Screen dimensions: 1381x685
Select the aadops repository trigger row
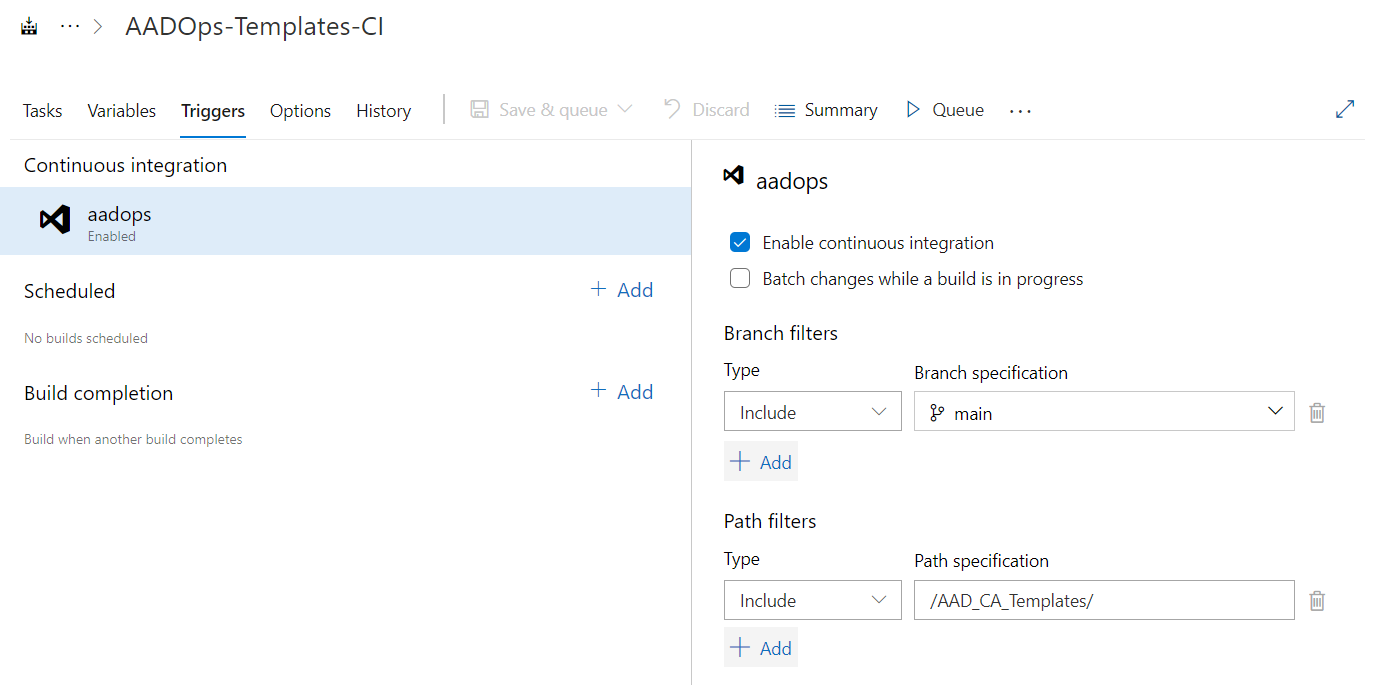pyautogui.click(x=345, y=221)
